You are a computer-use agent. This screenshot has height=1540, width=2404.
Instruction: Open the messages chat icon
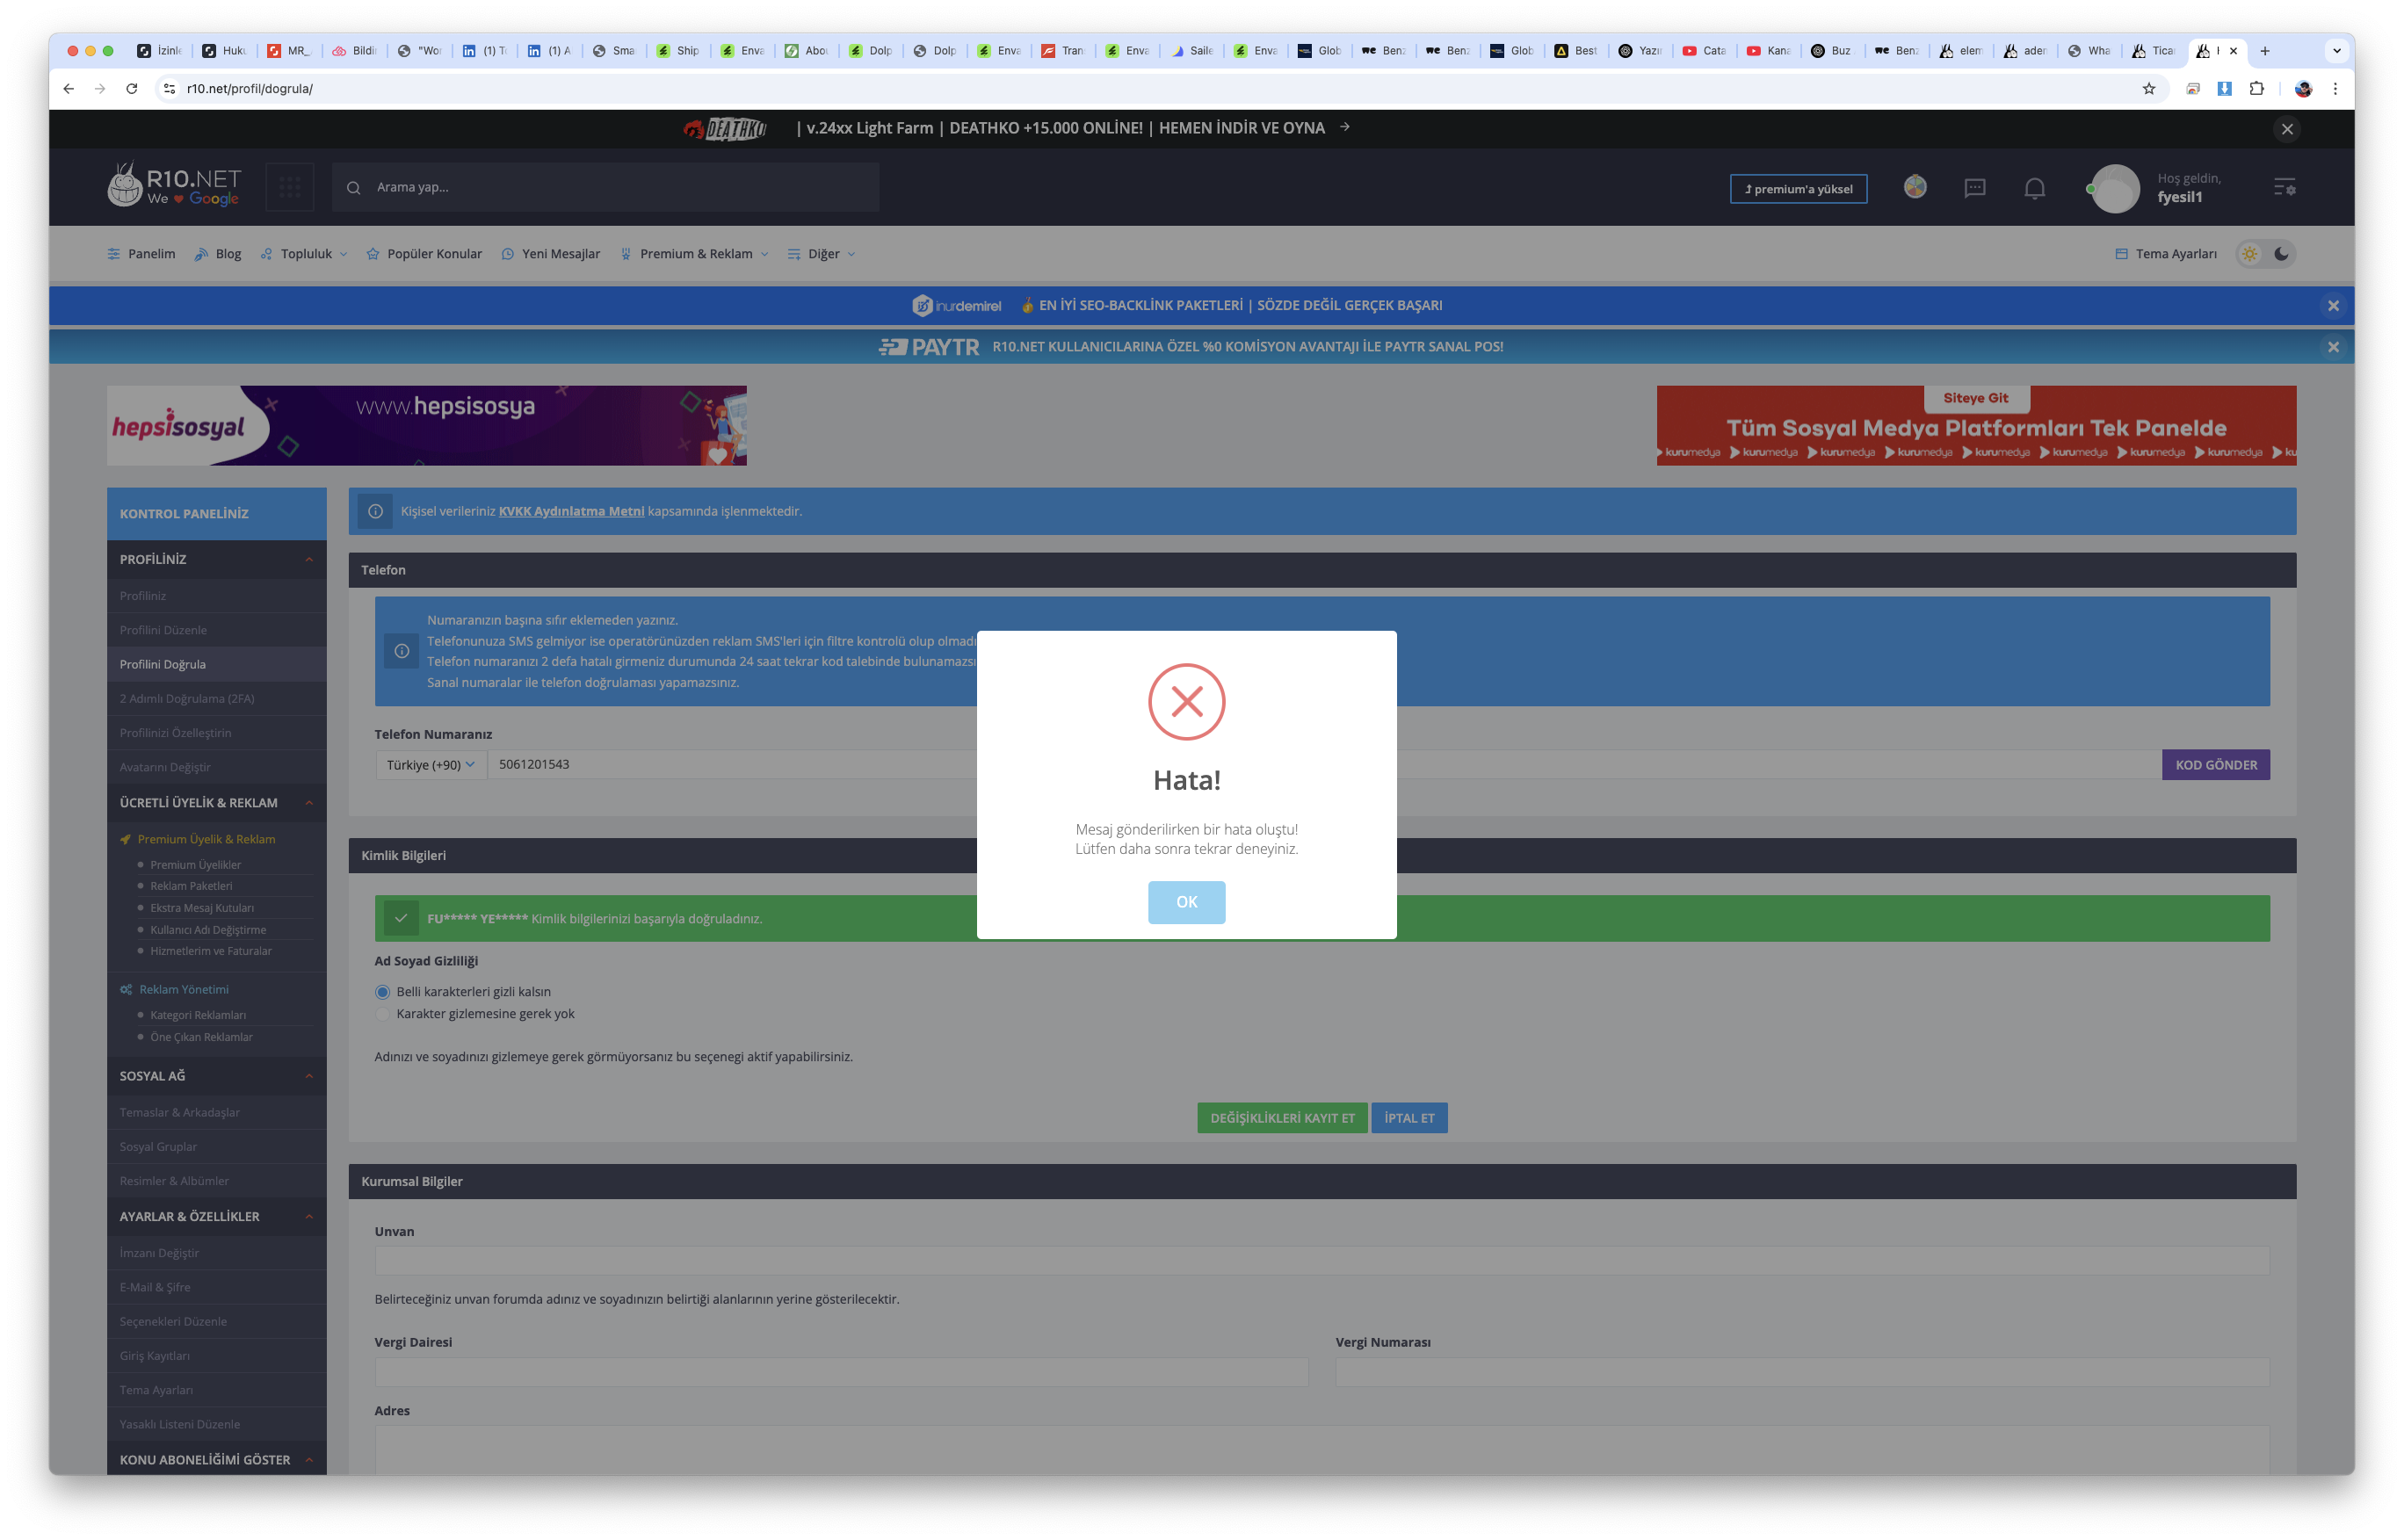pyautogui.click(x=1975, y=188)
